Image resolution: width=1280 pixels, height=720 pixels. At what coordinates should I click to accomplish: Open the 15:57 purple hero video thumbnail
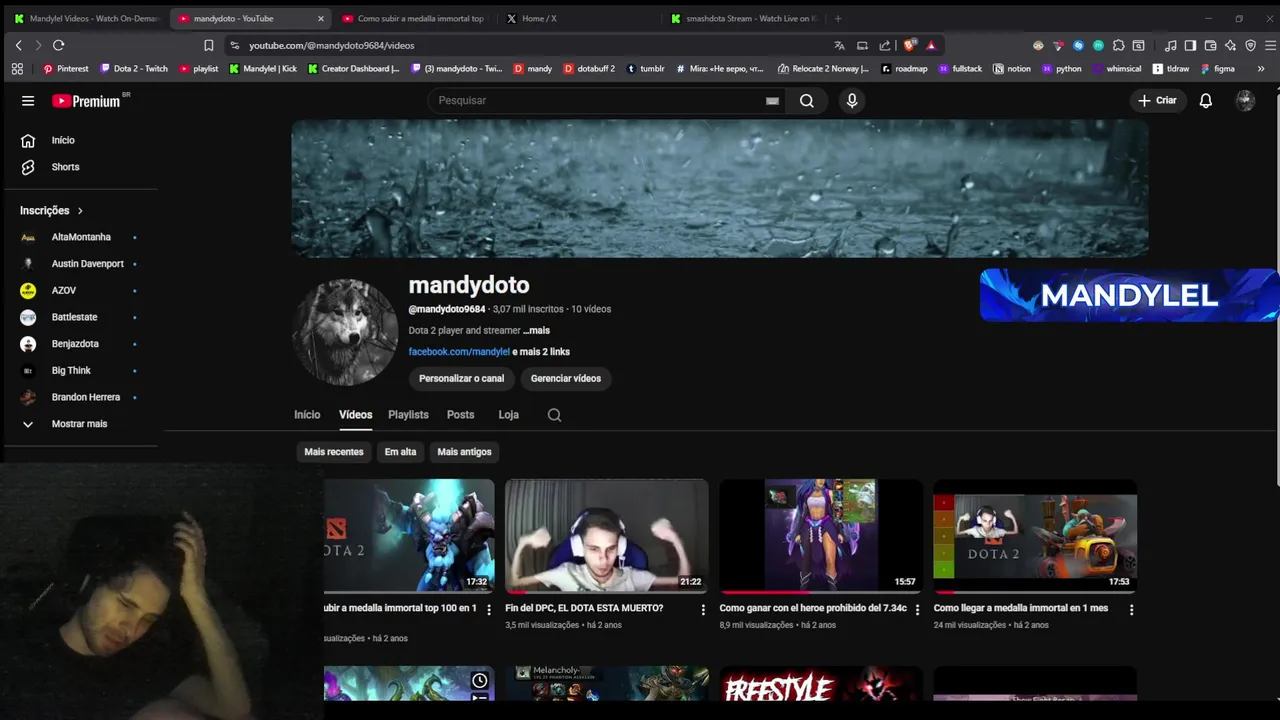(x=821, y=535)
